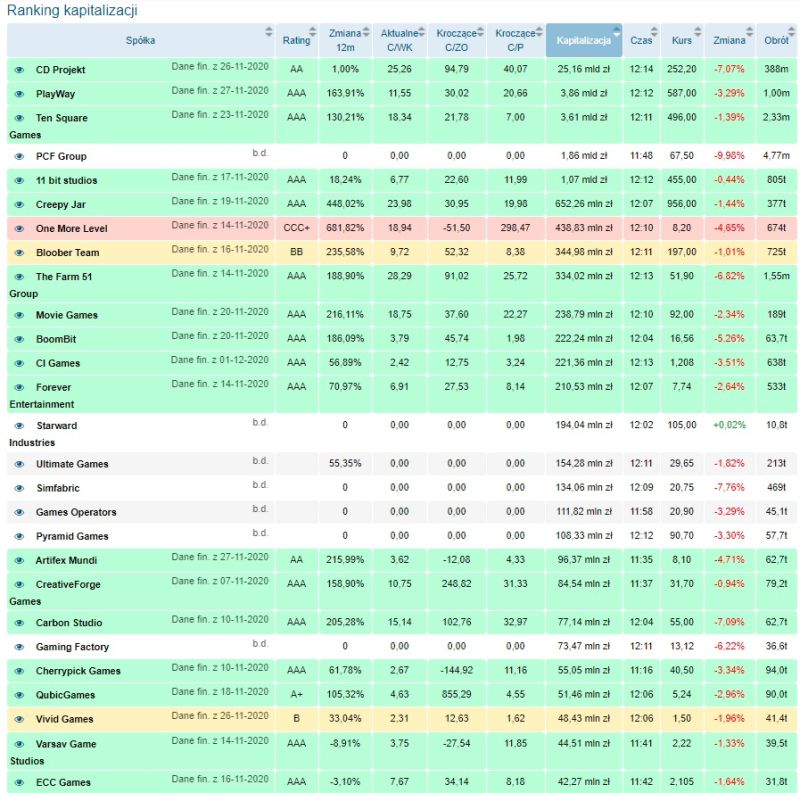800x793 pixels.
Task: Click Creepy Jar 448,02% yearly change
Action: [345, 204]
